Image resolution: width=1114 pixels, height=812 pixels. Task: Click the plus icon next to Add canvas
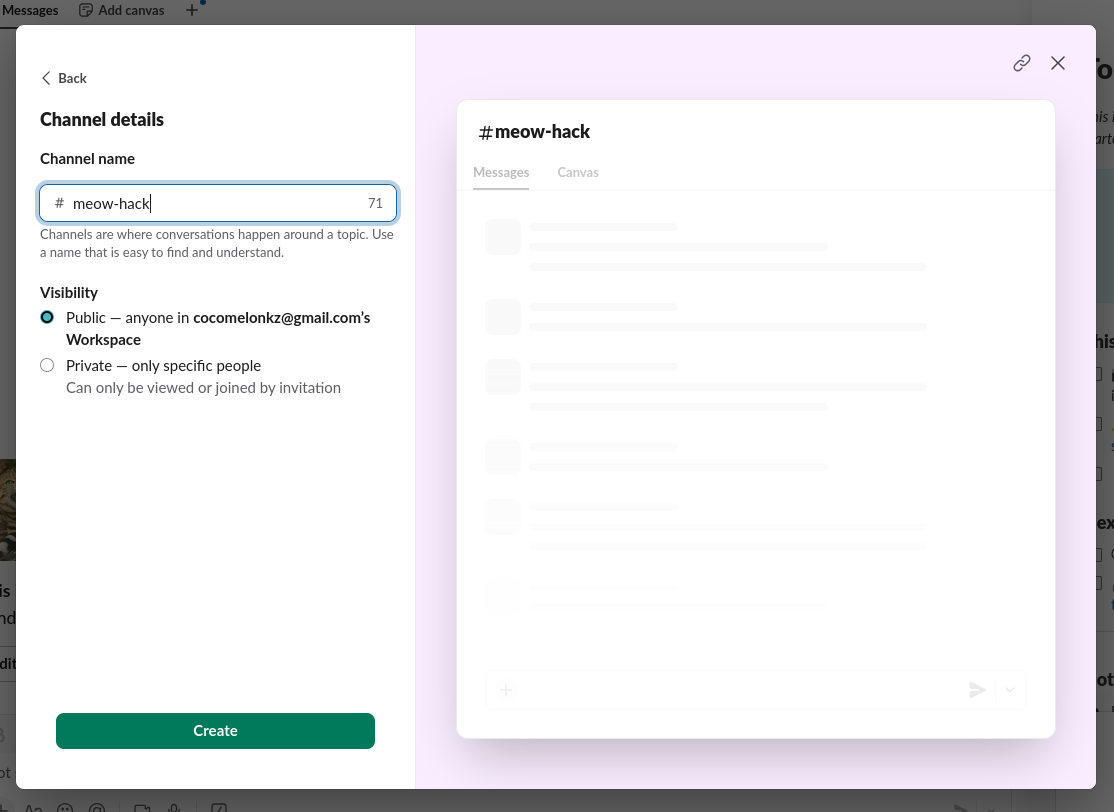[x=192, y=10]
